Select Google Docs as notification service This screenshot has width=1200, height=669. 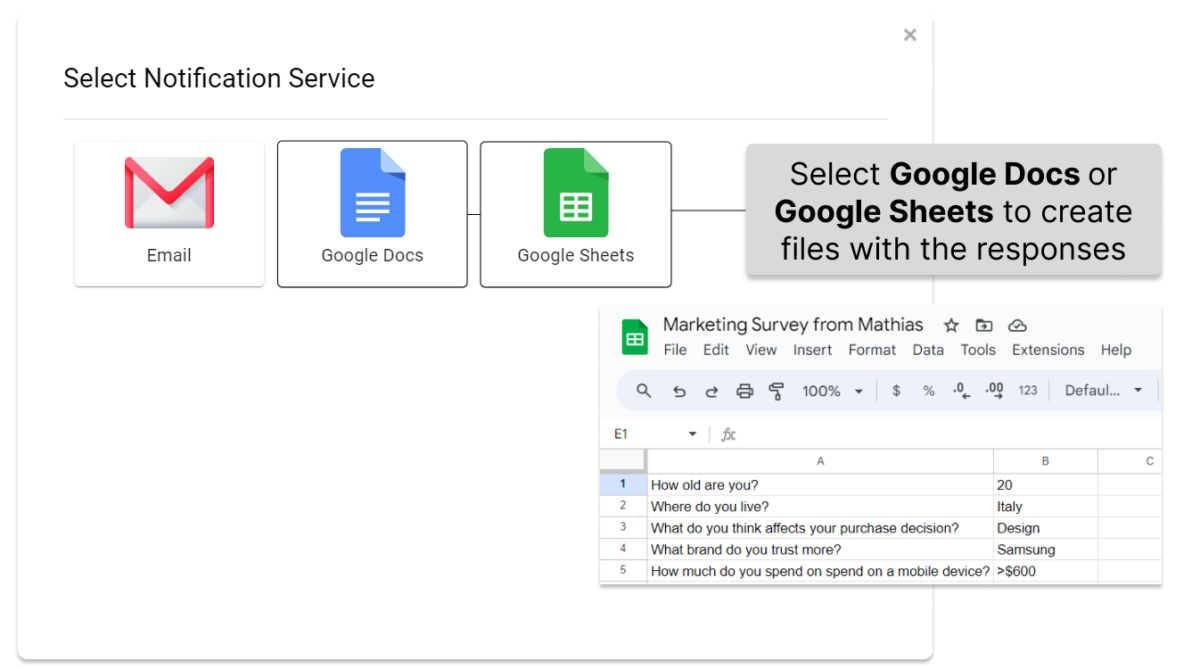(x=372, y=213)
